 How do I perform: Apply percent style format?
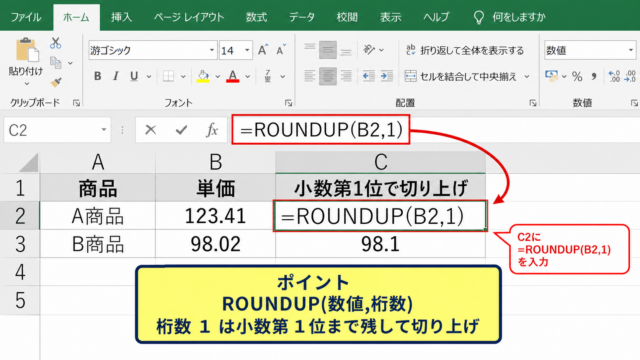(577, 76)
